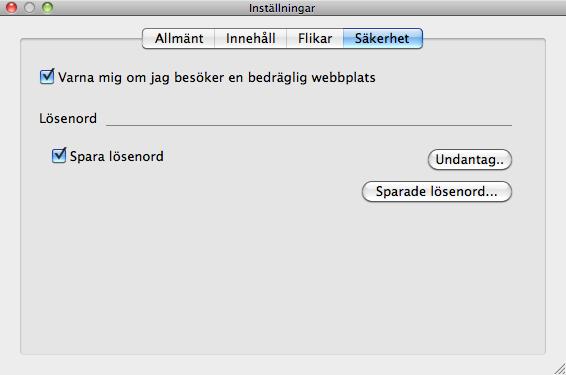Click the 'Spara lösenord' label text
Image resolution: width=566 pixels, height=375 pixels.
coord(117,156)
